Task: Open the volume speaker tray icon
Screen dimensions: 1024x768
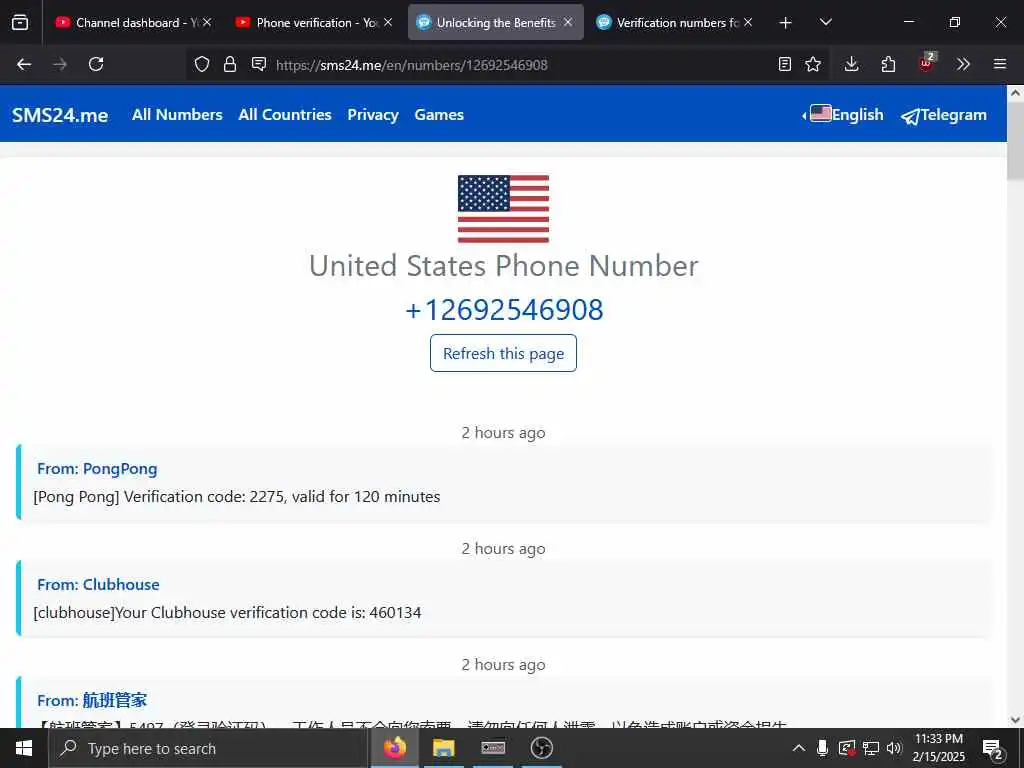Action: [894, 748]
